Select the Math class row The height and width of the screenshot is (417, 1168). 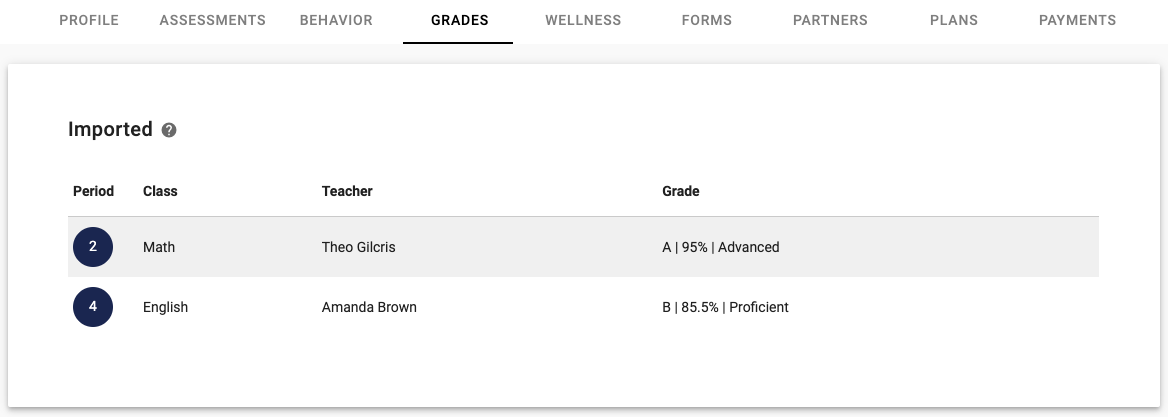pyautogui.click(x=583, y=246)
